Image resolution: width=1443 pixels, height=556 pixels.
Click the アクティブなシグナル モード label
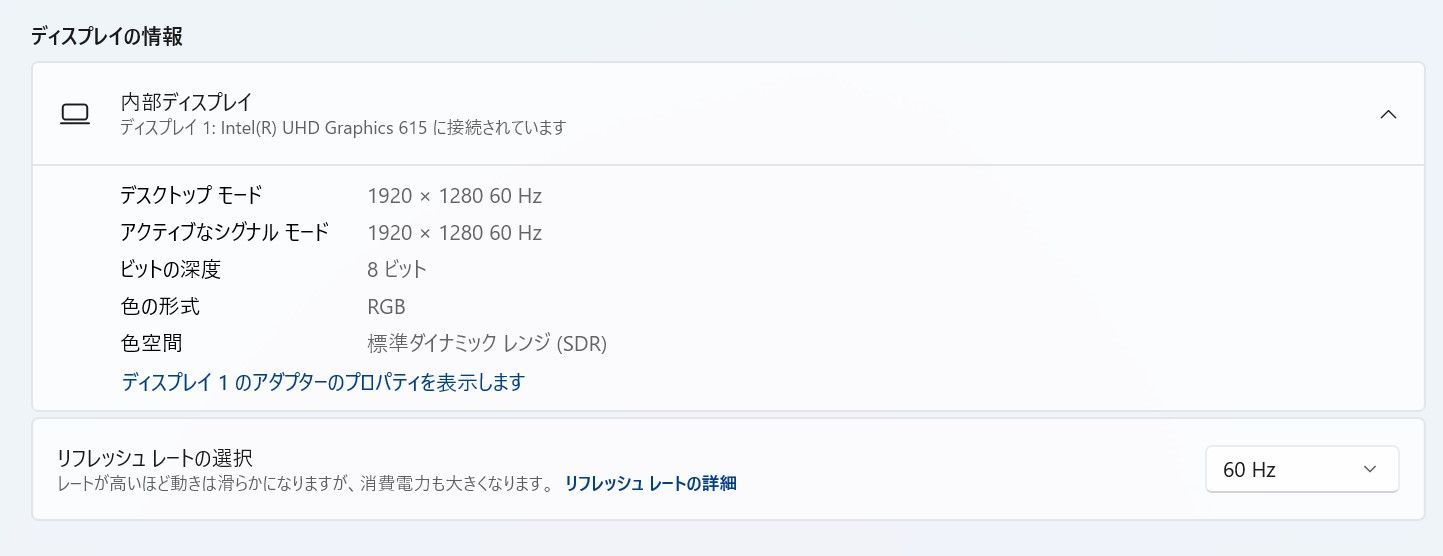(x=224, y=232)
